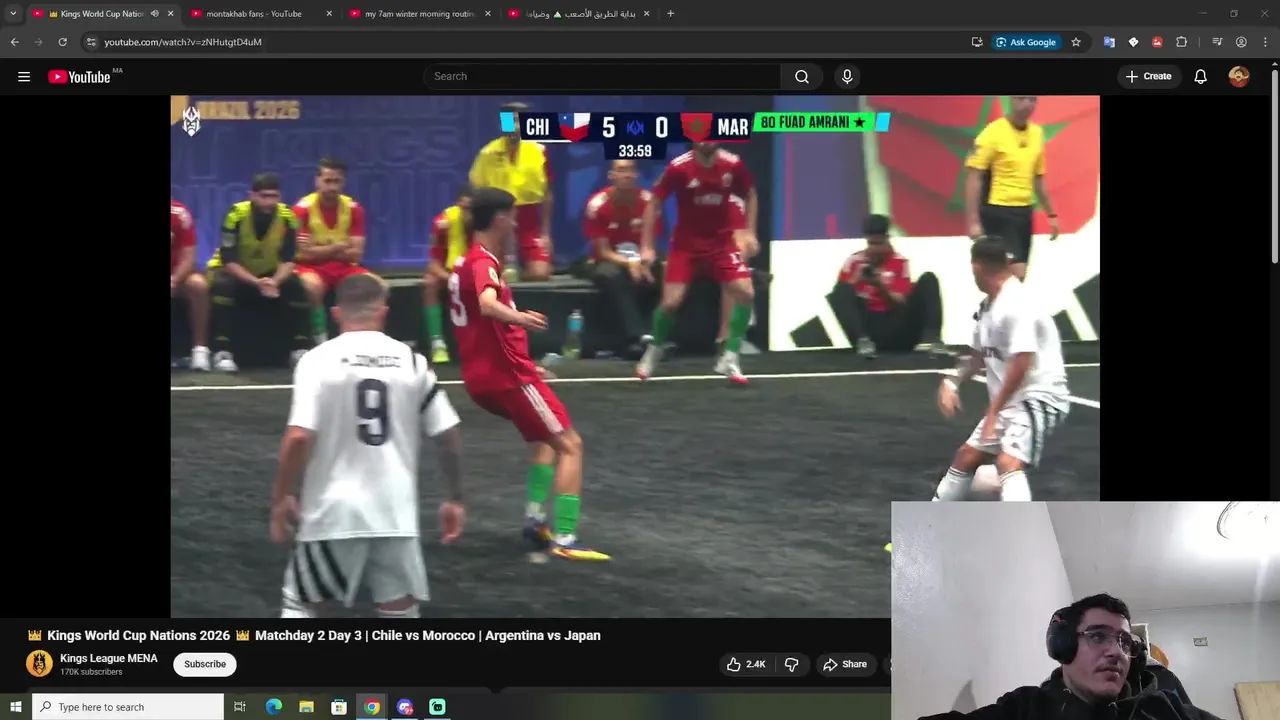Screen dimensions: 1280x720
Task: Open Microsoft Store from the taskbar
Action: (339, 707)
